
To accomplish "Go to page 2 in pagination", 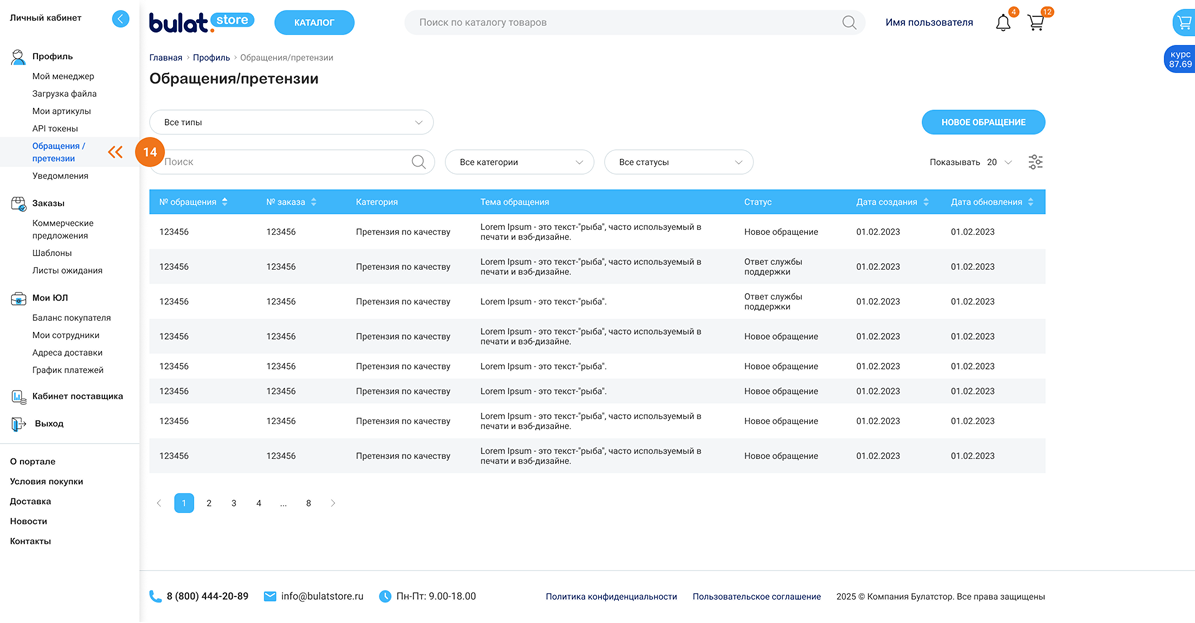I will (209, 503).
